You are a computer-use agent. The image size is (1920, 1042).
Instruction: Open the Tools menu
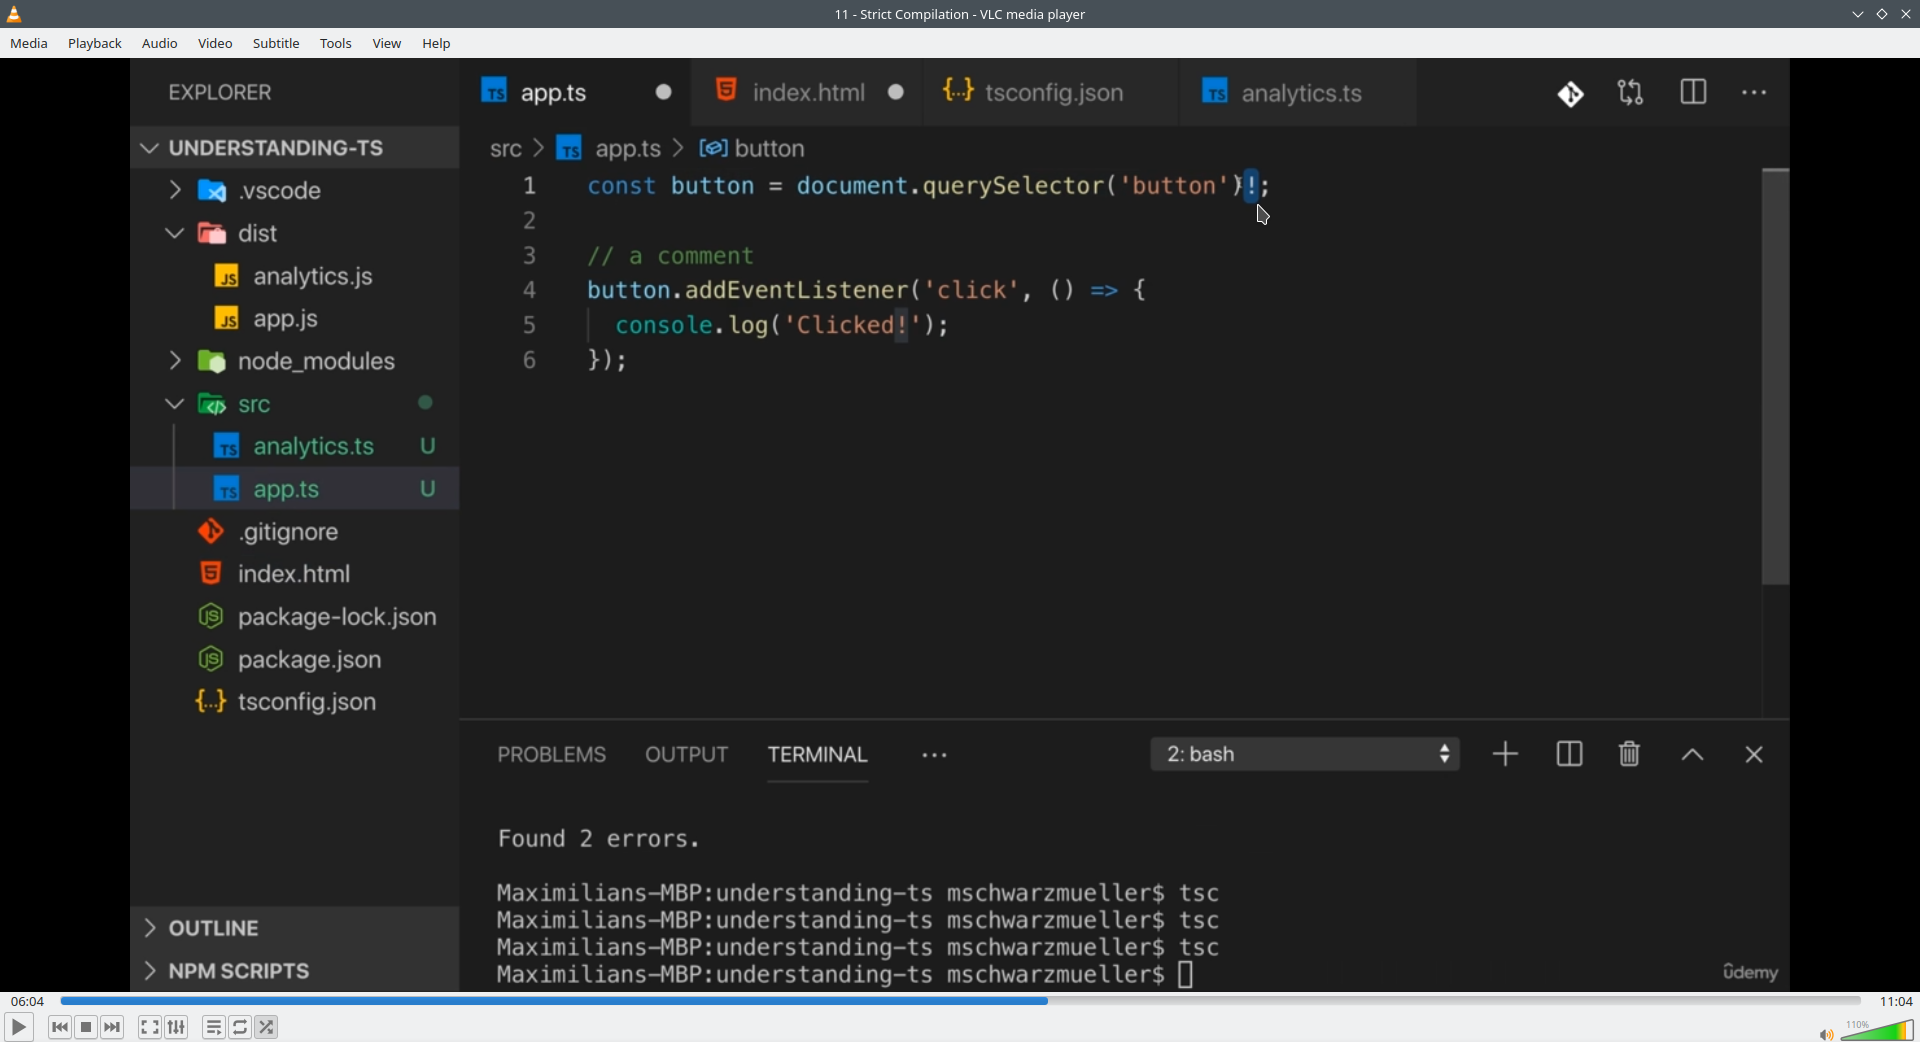[336, 44]
